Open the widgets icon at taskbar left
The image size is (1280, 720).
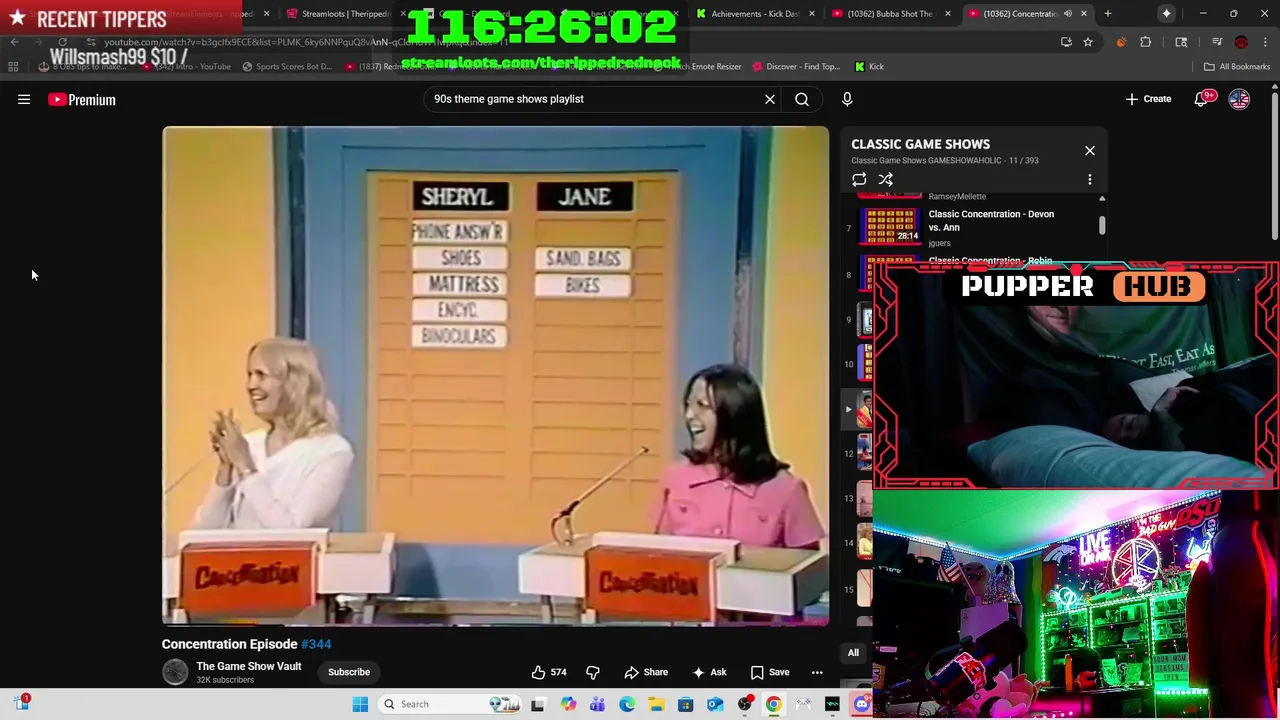point(22,703)
